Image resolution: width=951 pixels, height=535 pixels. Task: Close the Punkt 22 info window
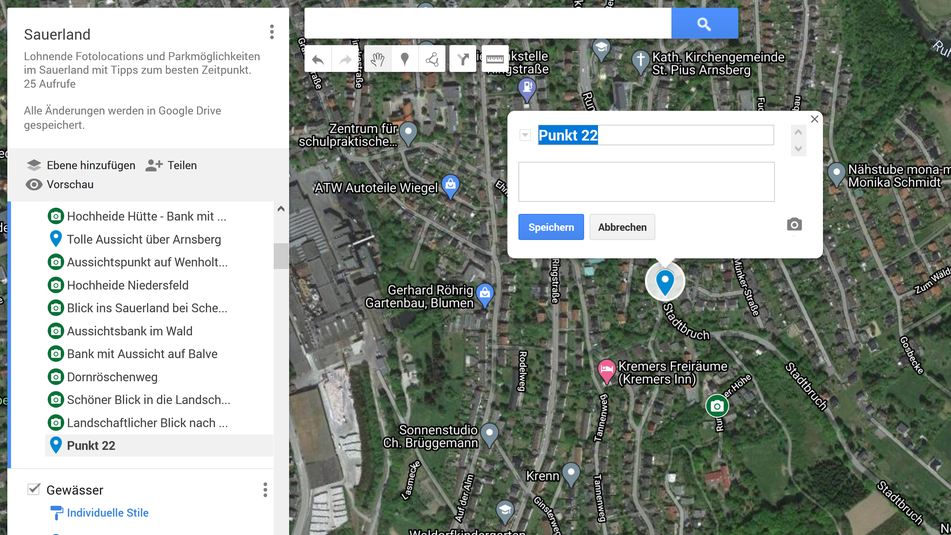tap(815, 119)
